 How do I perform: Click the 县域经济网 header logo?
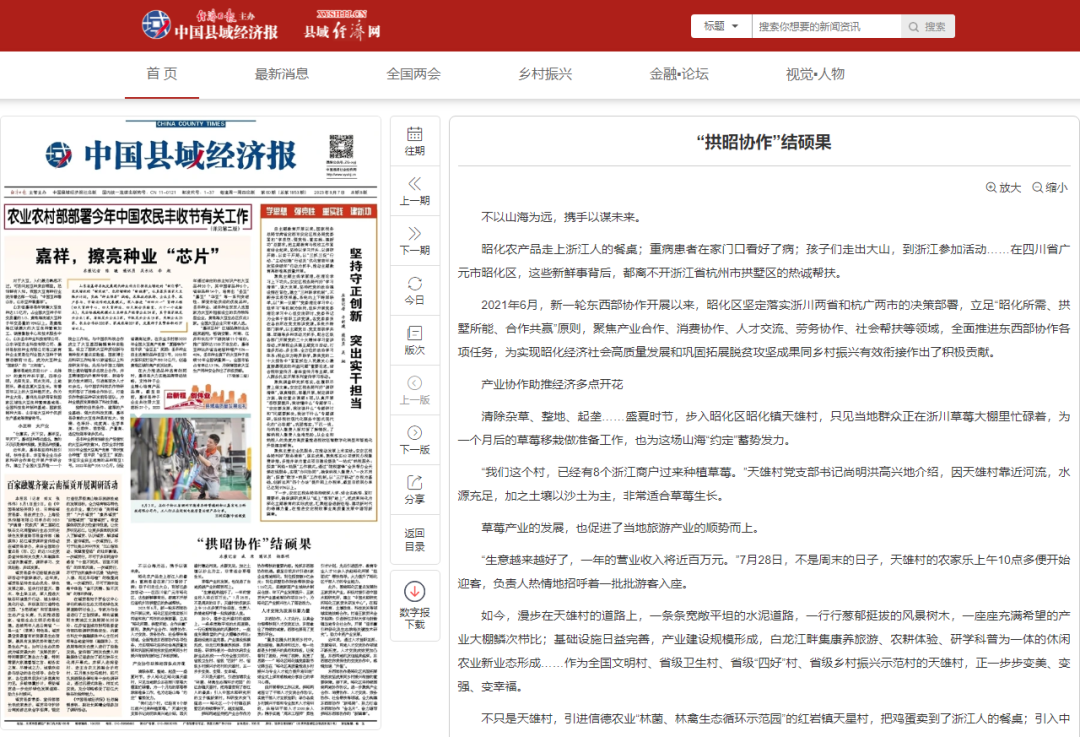(342, 25)
